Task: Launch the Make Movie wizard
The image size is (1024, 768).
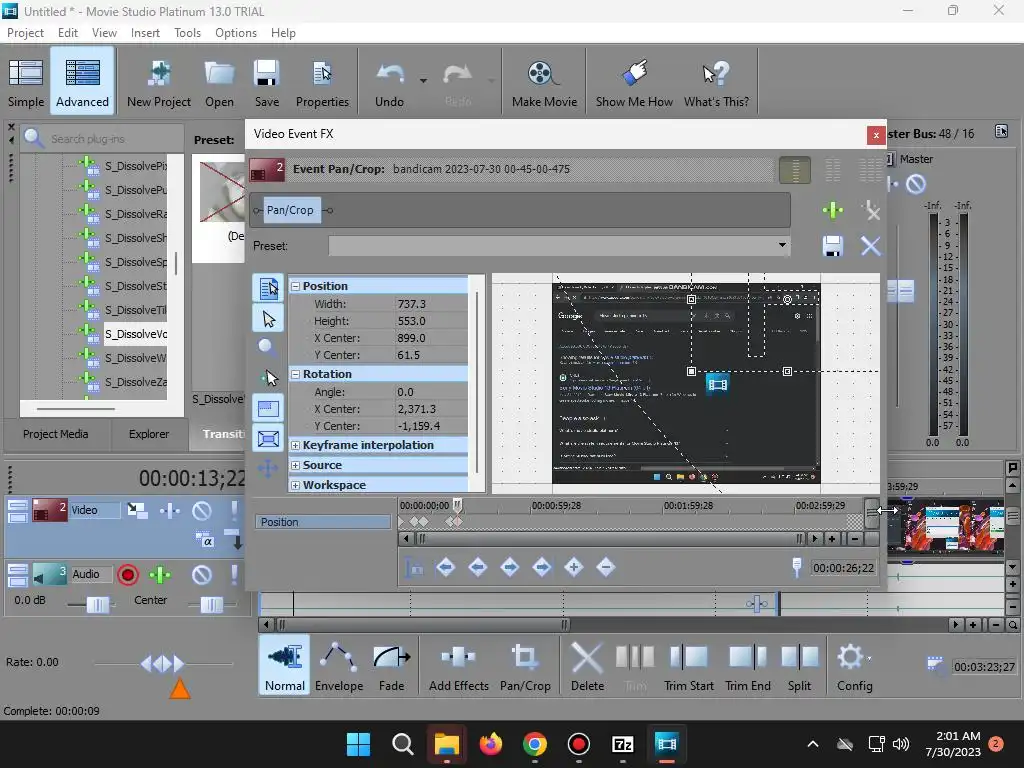Action: 544,83
